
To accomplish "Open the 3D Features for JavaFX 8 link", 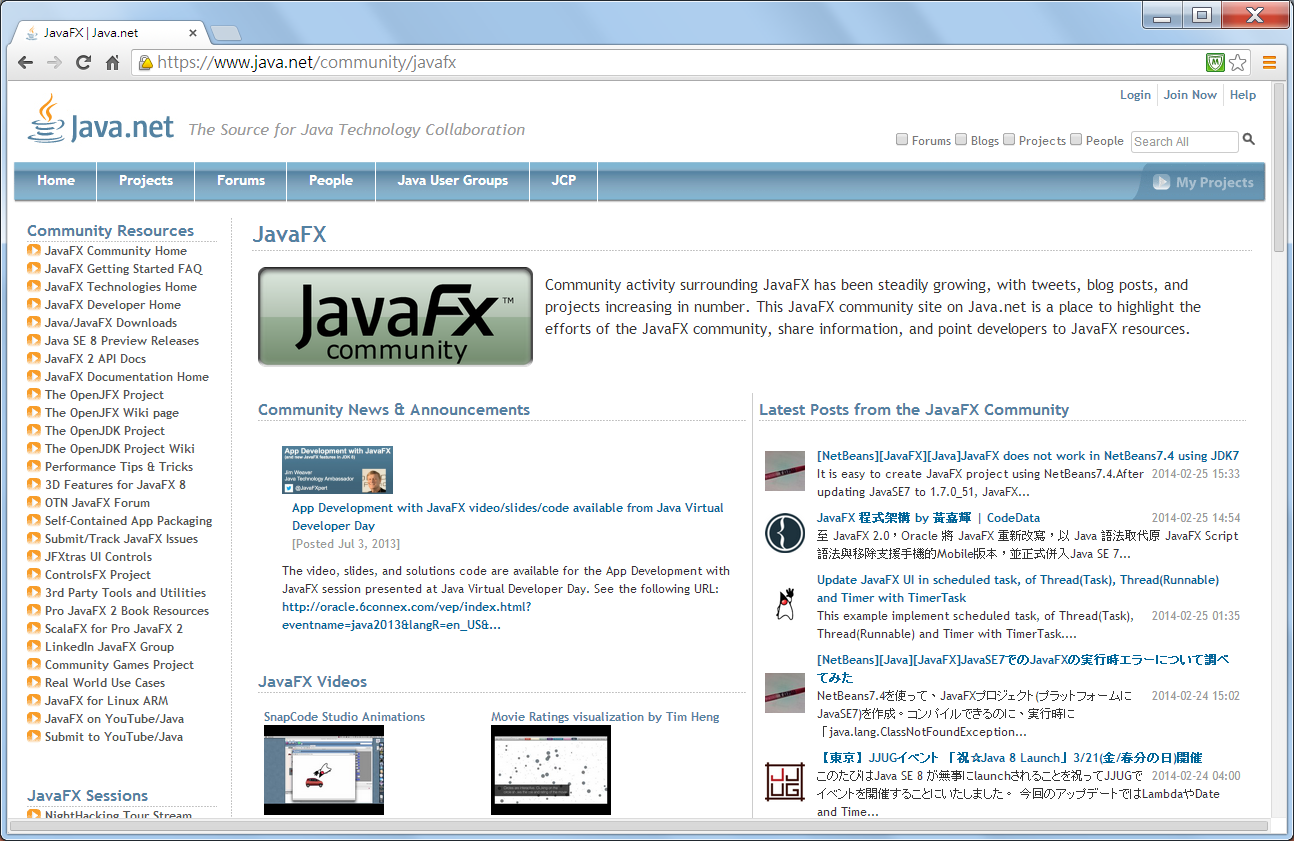I will tap(115, 485).
